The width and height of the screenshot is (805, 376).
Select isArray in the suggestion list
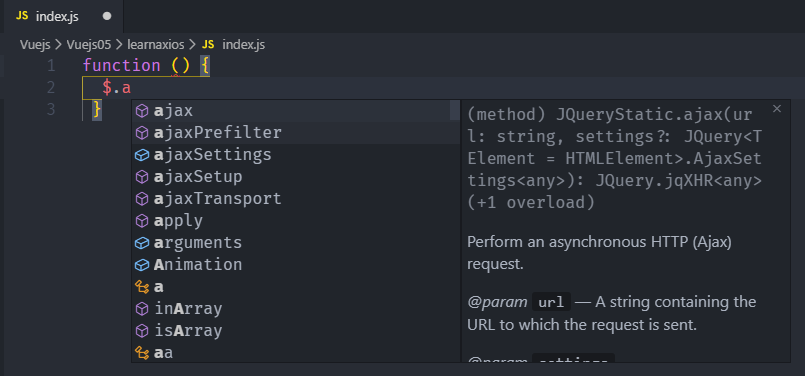296,331
